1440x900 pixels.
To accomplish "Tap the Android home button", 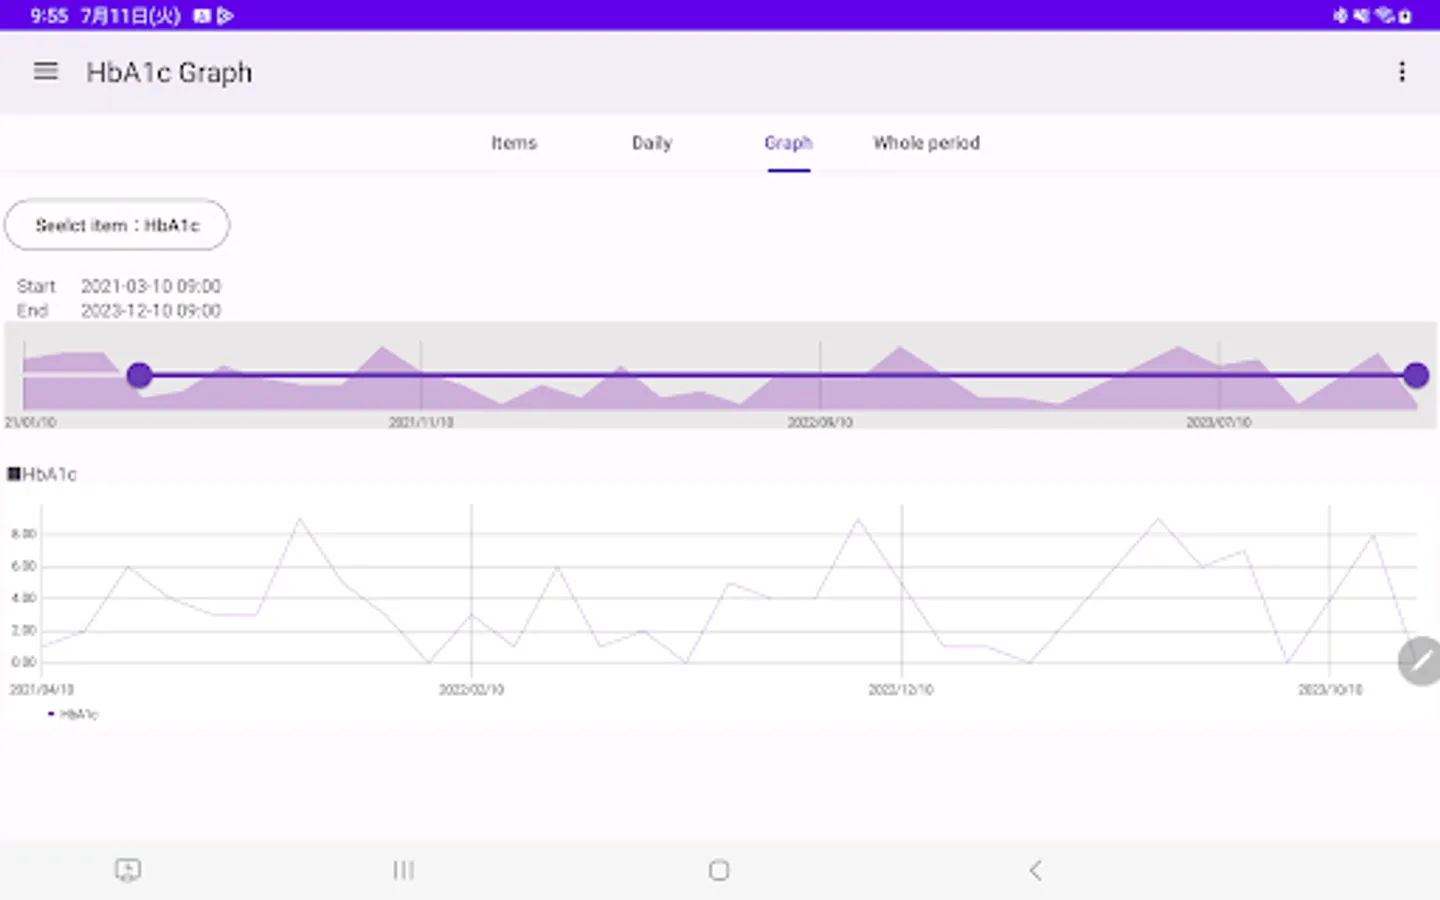I will point(719,870).
